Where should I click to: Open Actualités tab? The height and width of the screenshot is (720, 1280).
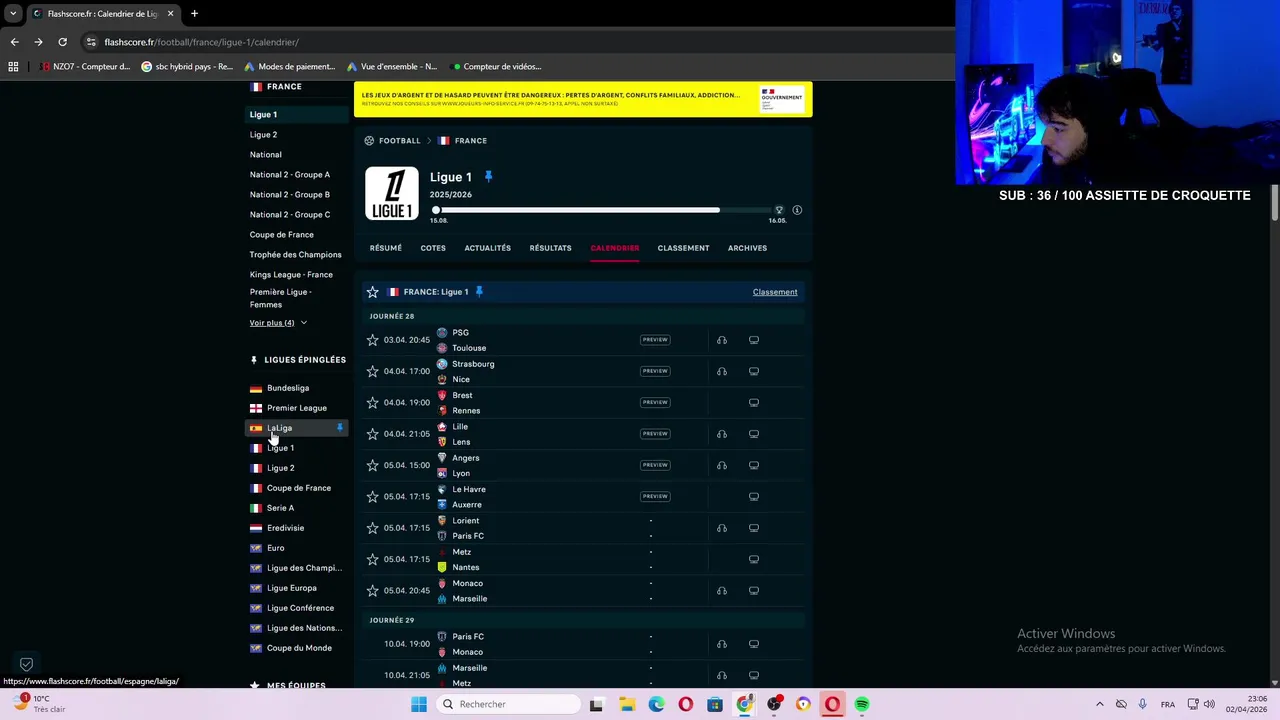(487, 248)
